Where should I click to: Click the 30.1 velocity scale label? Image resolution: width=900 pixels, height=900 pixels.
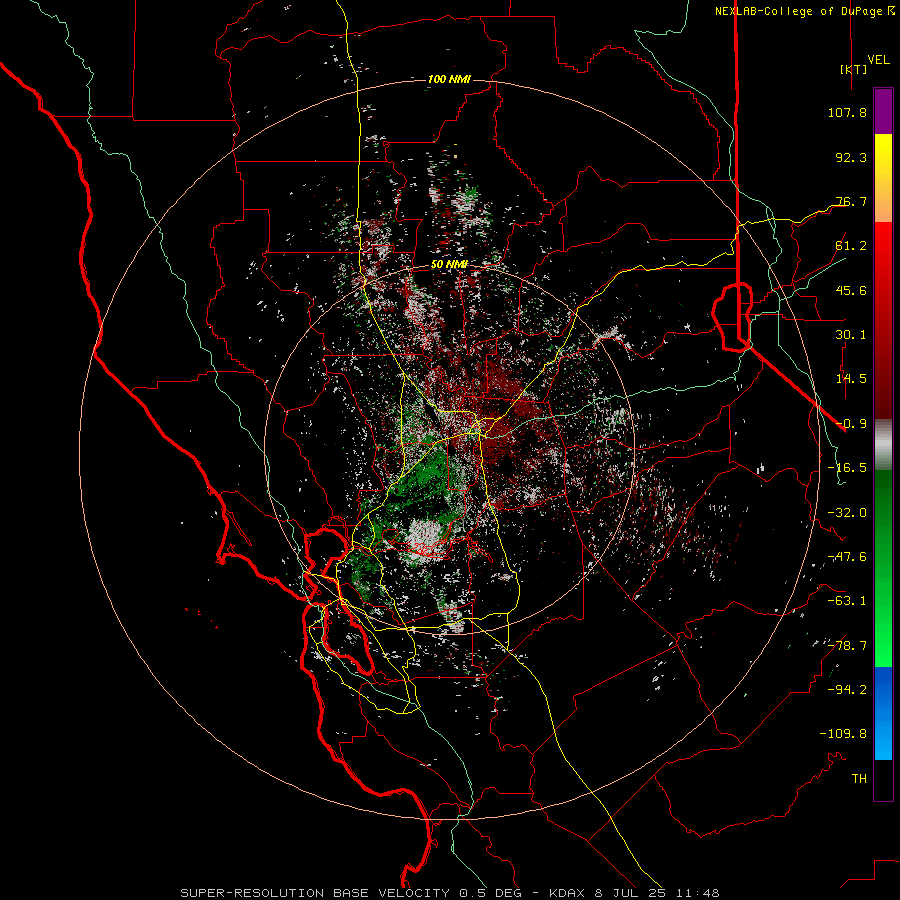(851, 335)
